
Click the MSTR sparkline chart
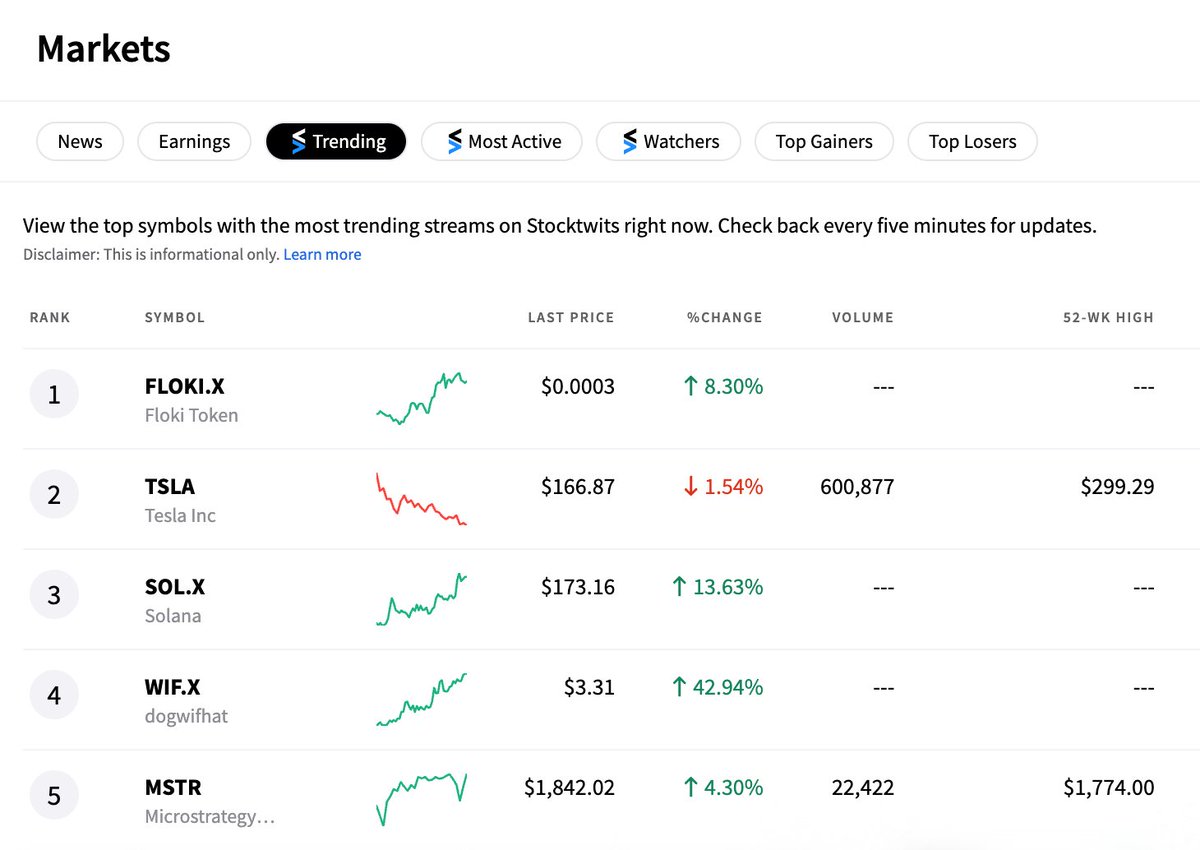click(x=421, y=799)
